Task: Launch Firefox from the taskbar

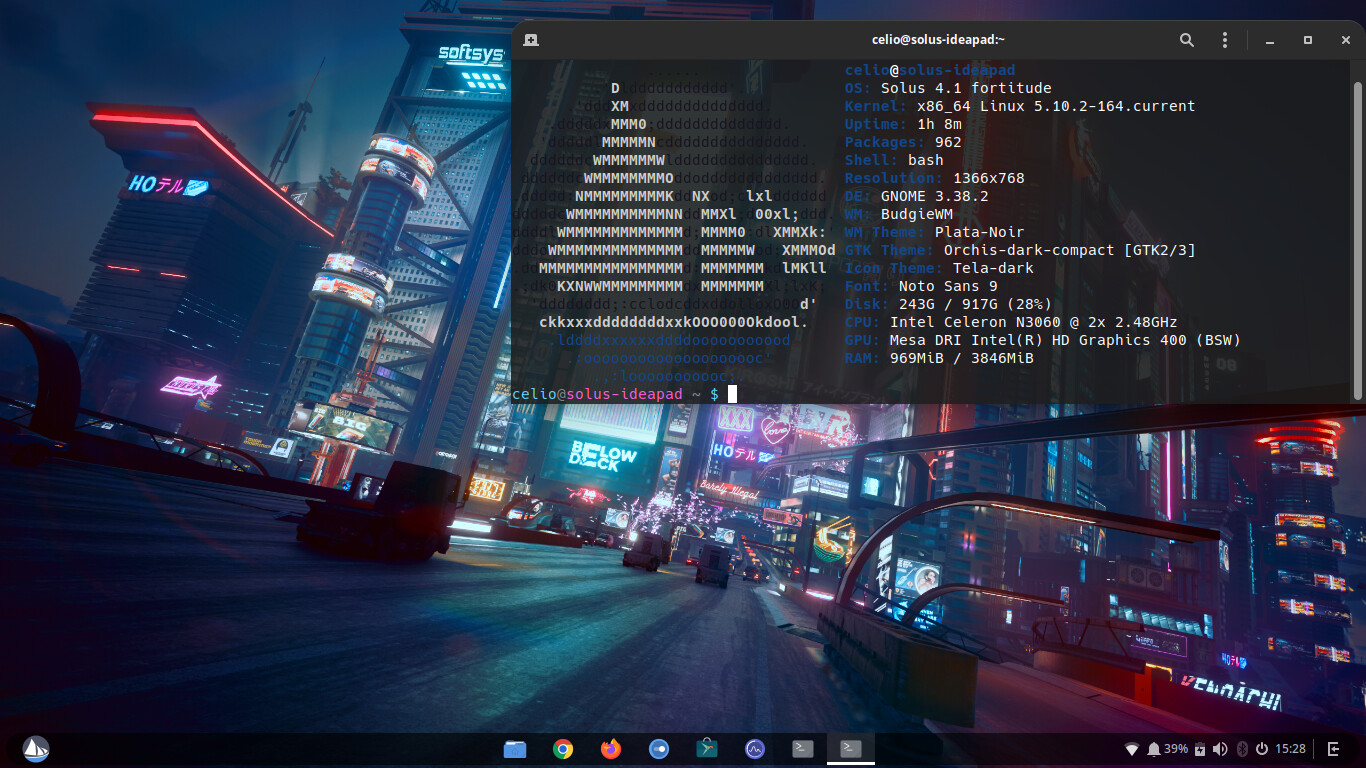Action: pos(611,748)
